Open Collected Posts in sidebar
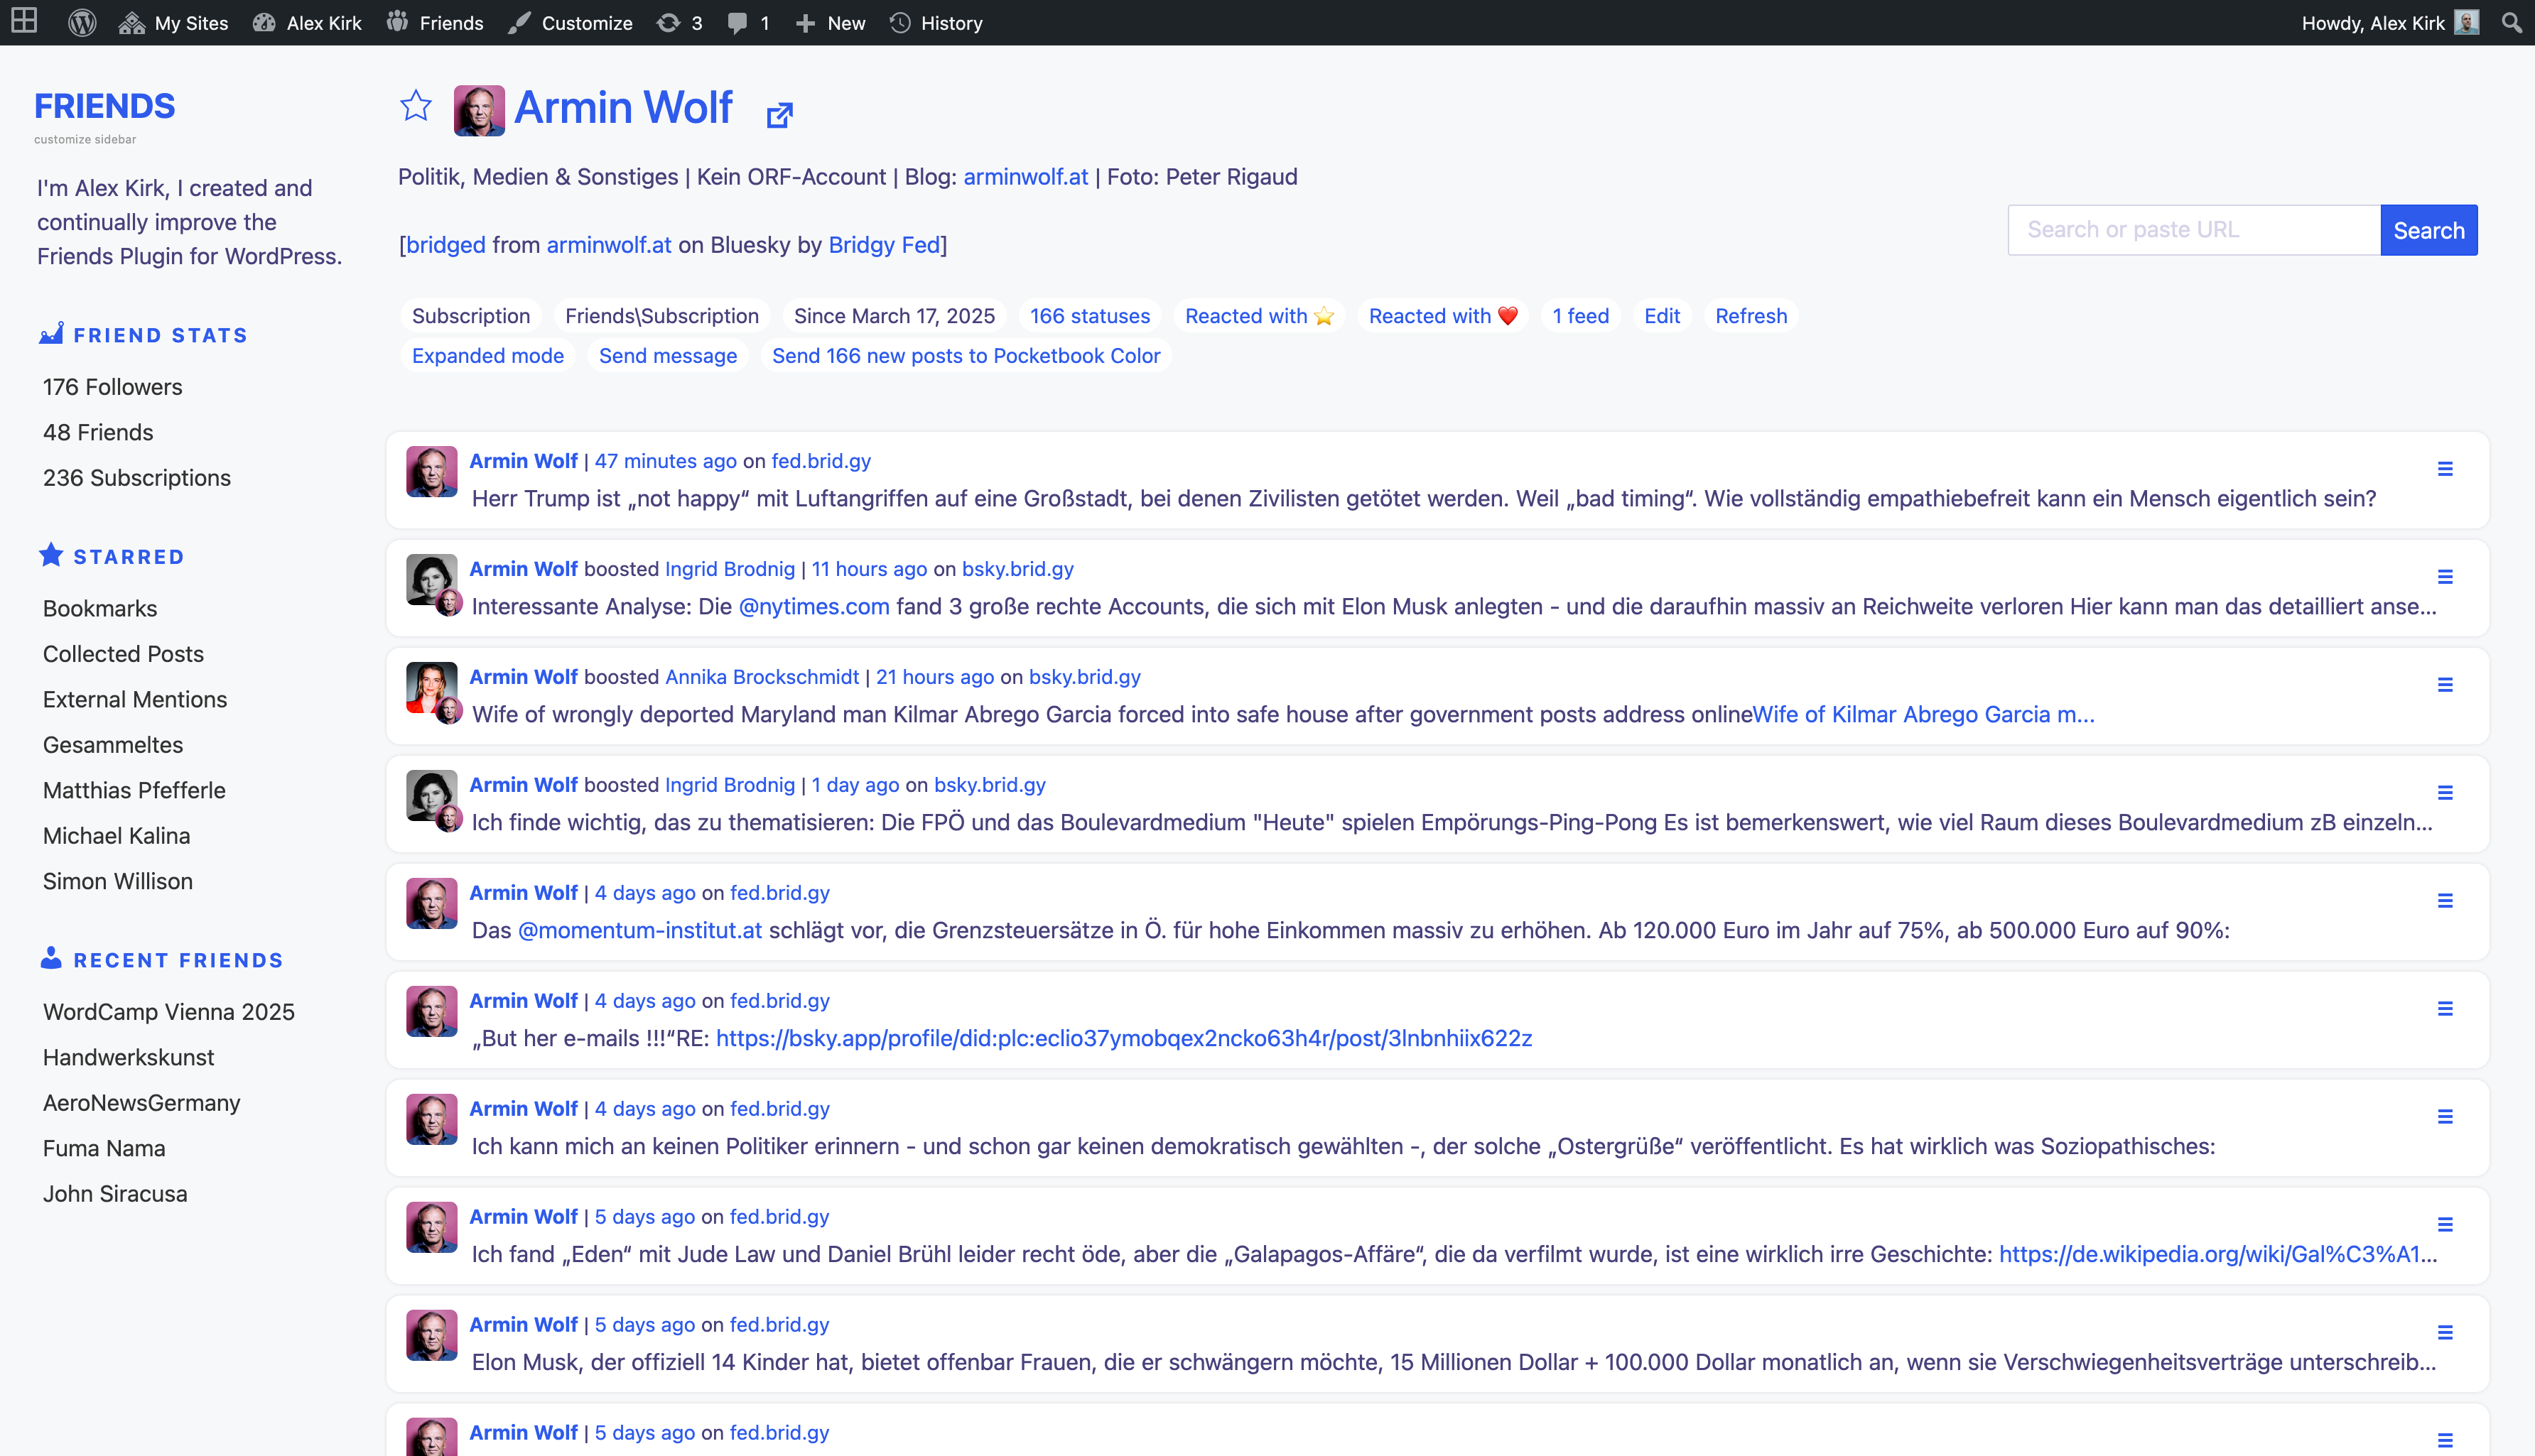This screenshot has width=2535, height=1456. click(123, 654)
